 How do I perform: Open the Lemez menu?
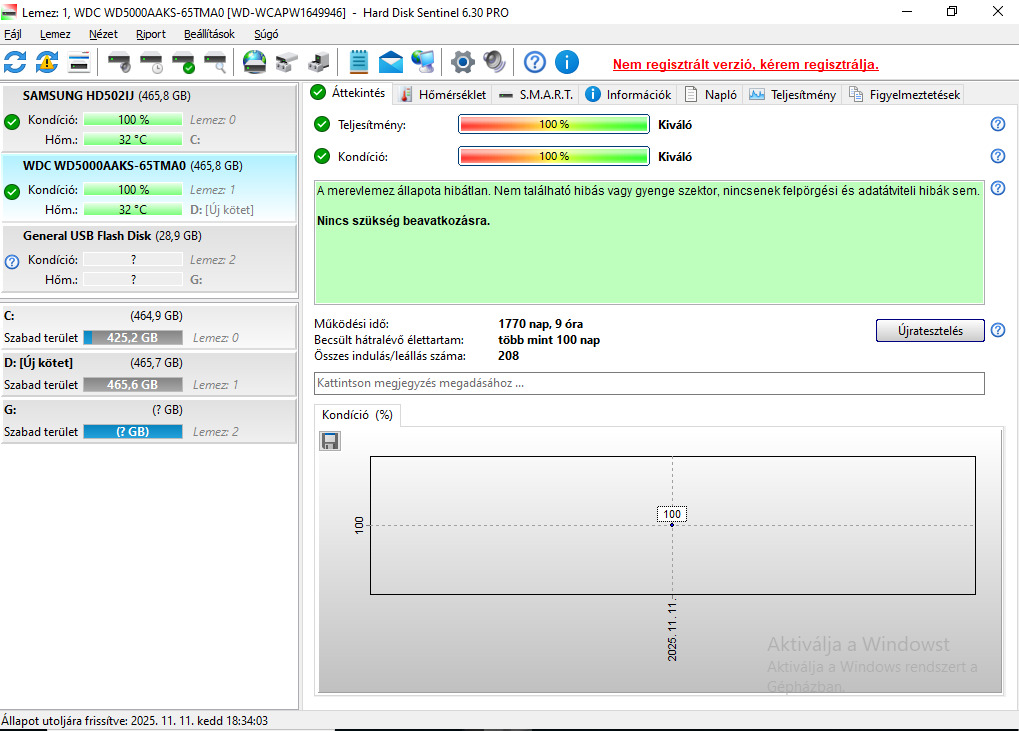55,34
